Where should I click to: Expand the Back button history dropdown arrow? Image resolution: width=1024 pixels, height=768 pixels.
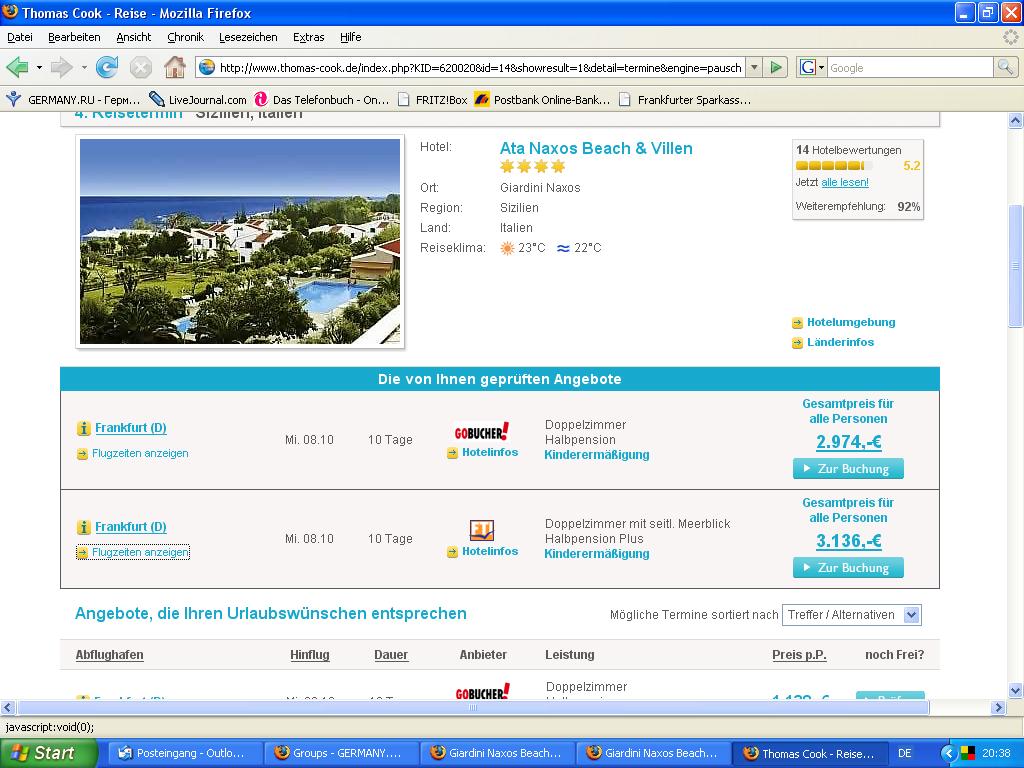point(39,67)
